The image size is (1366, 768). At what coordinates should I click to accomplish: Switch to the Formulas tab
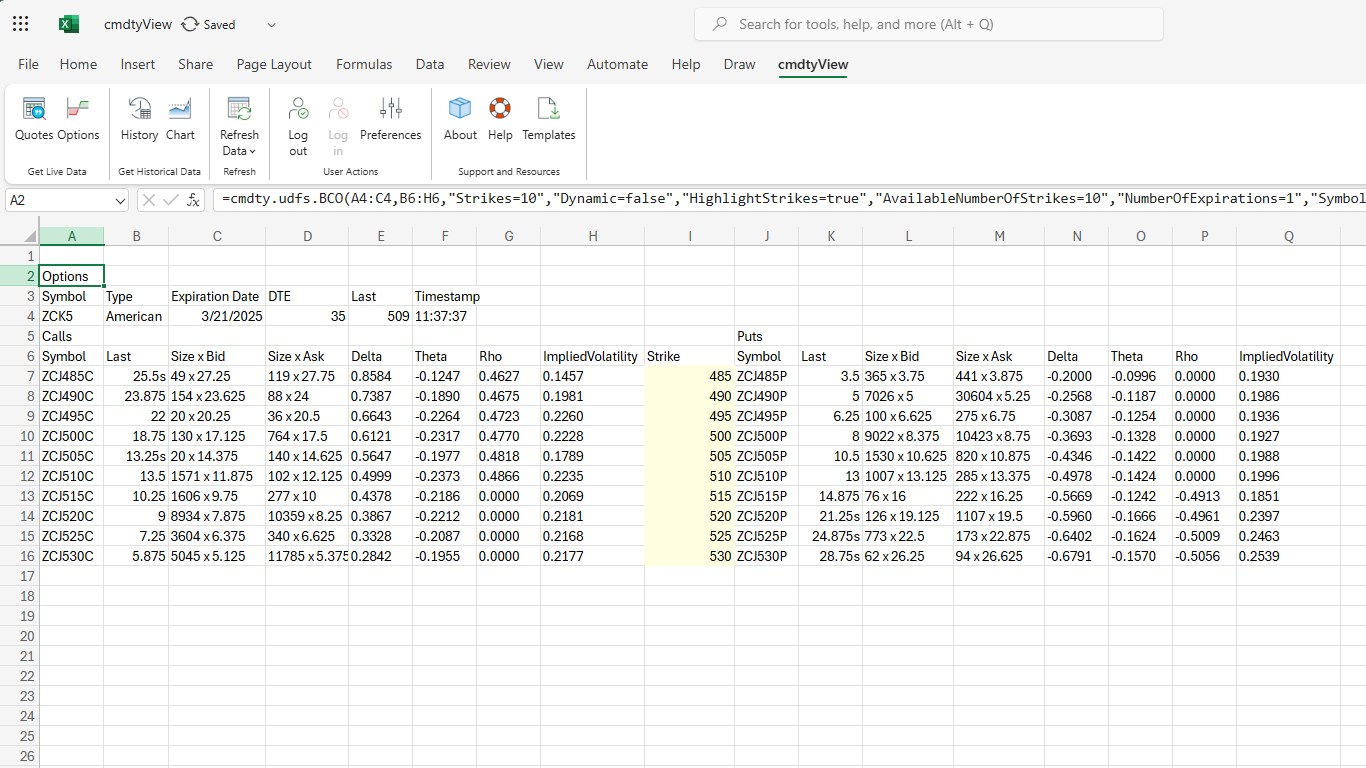click(x=364, y=64)
